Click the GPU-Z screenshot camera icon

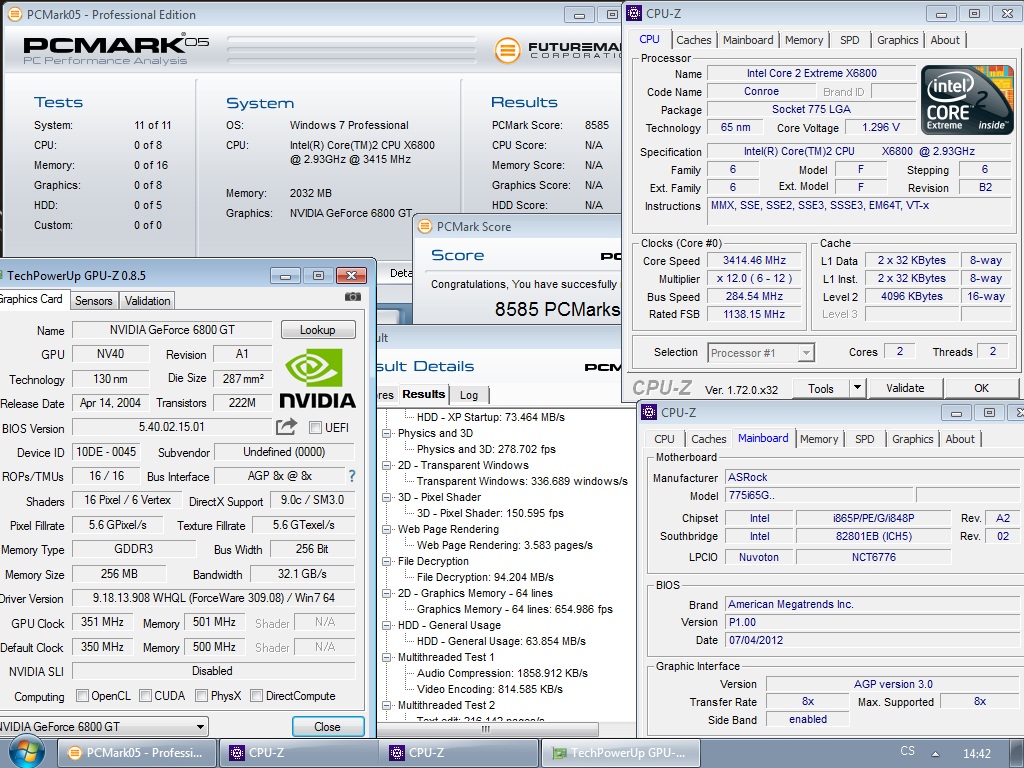tap(353, 297)
